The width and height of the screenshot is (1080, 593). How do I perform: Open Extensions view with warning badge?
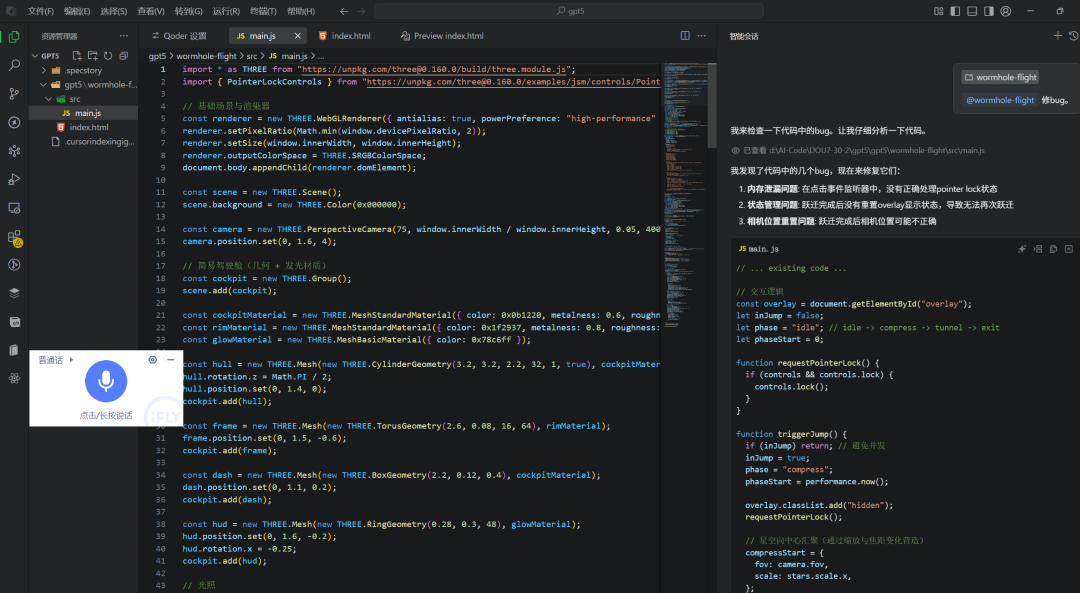point(14,237)
